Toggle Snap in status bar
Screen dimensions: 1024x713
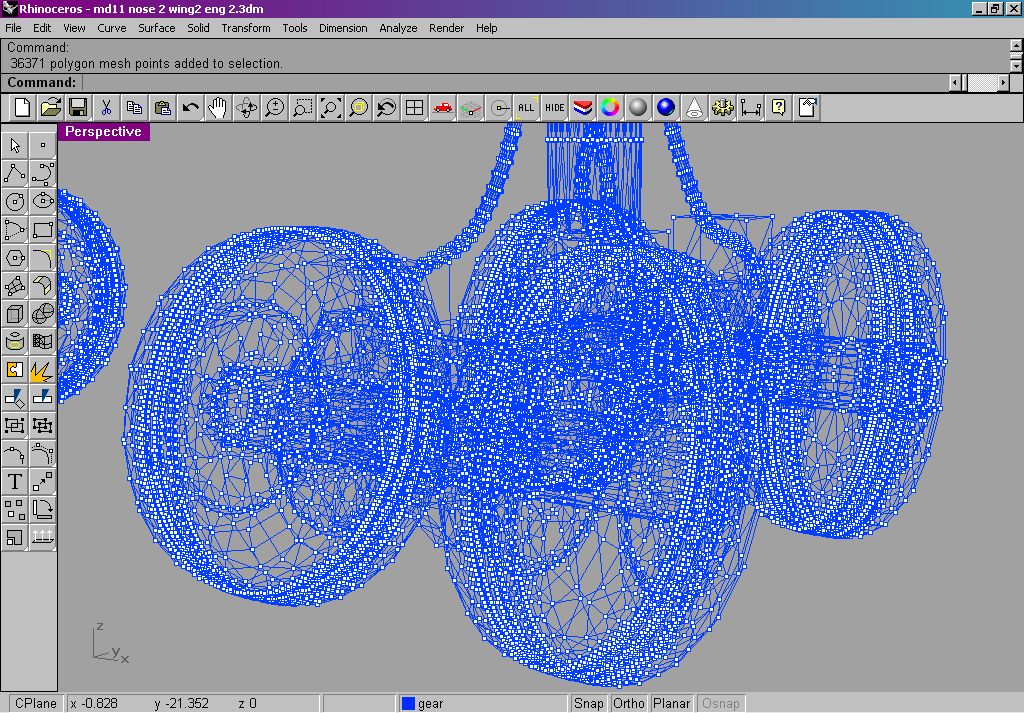589,703
